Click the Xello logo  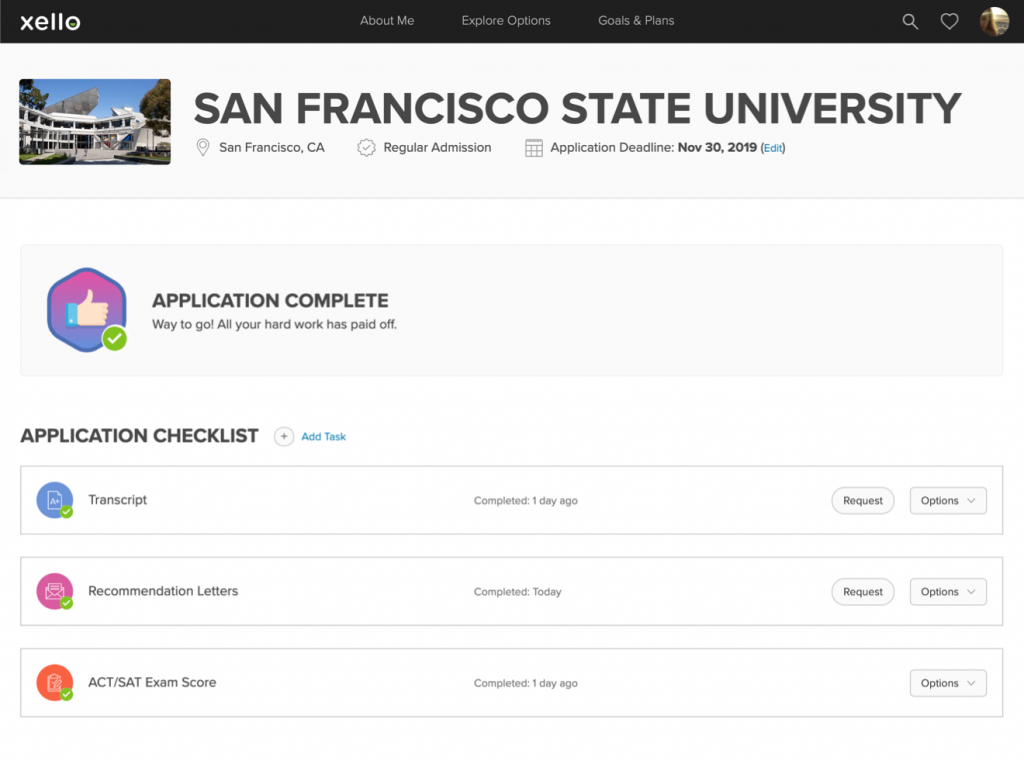pyautogui.click(x=47, y=20)
